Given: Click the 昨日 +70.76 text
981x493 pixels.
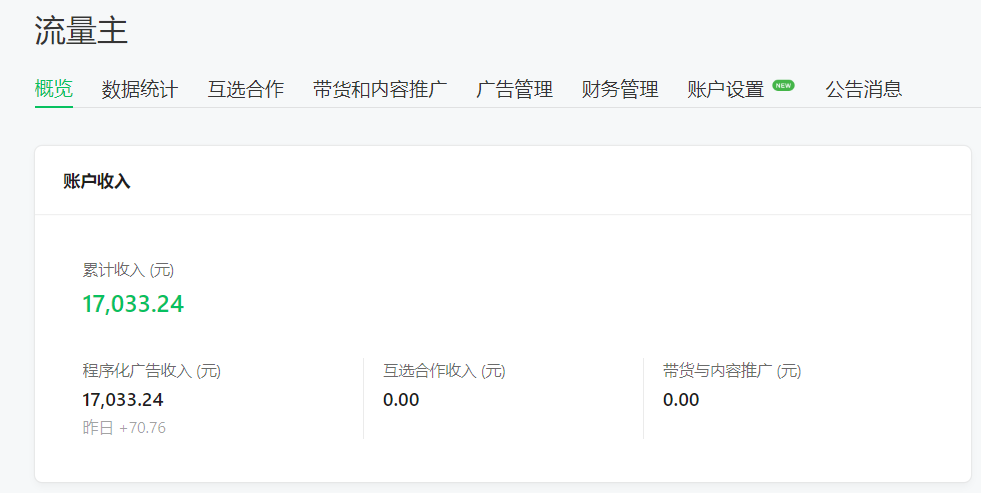Looking at the screenshot, I should click(x=124, y=428).
